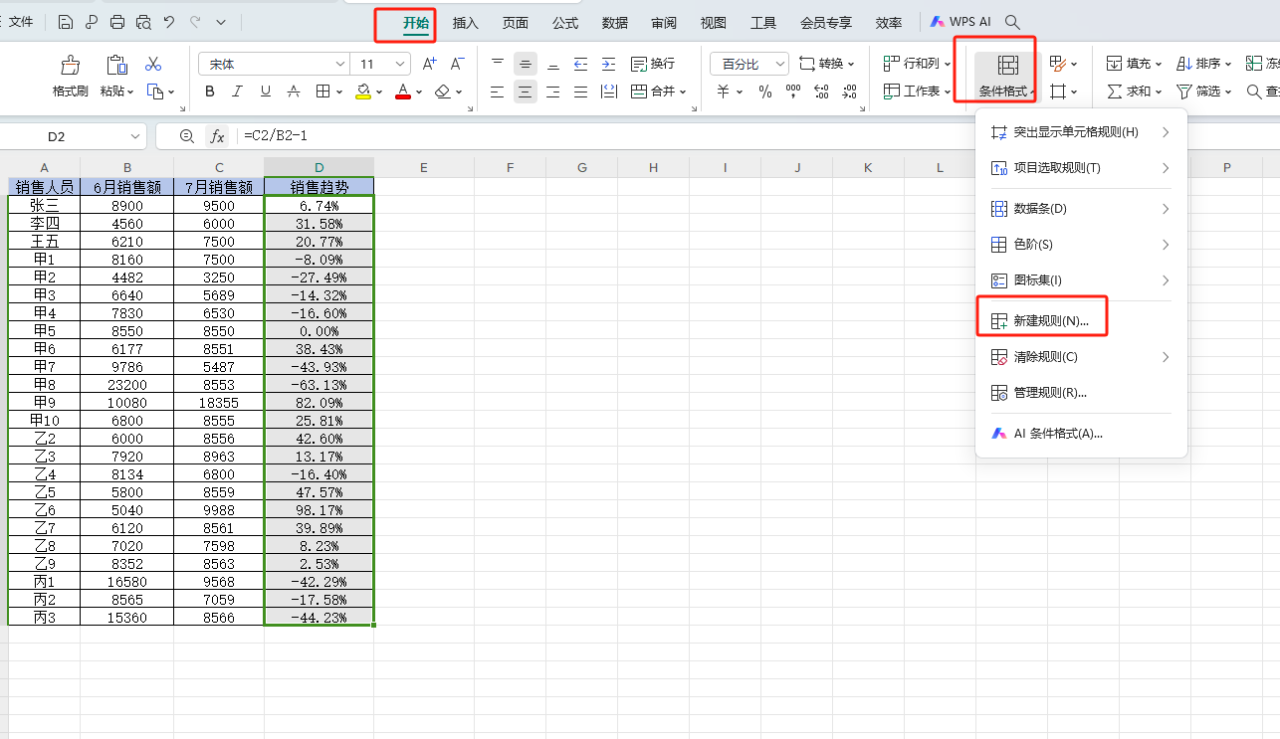
Task: Open the Worksheet (工作表) menu
Action: coord(917,91)
